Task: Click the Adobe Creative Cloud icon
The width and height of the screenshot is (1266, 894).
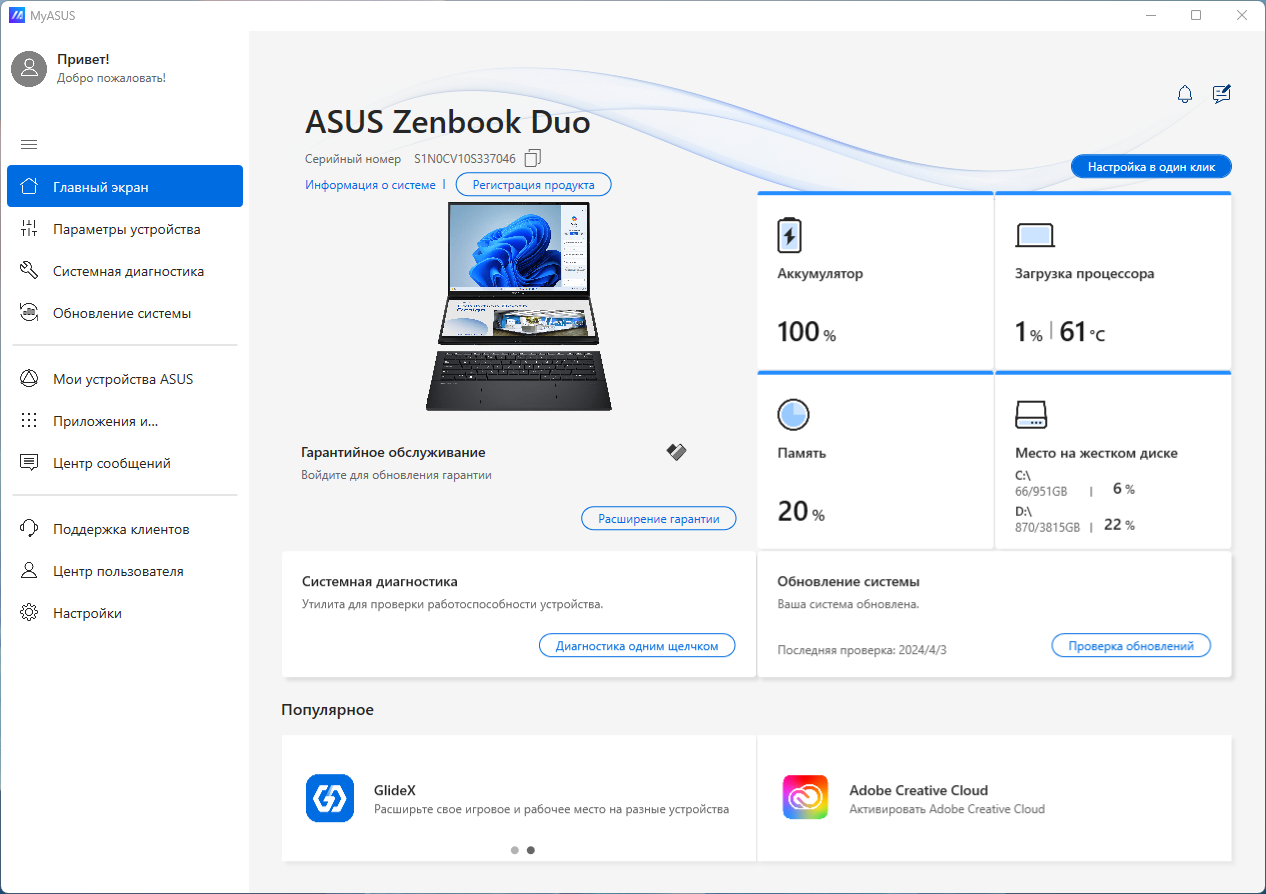Action: point(805,798)
